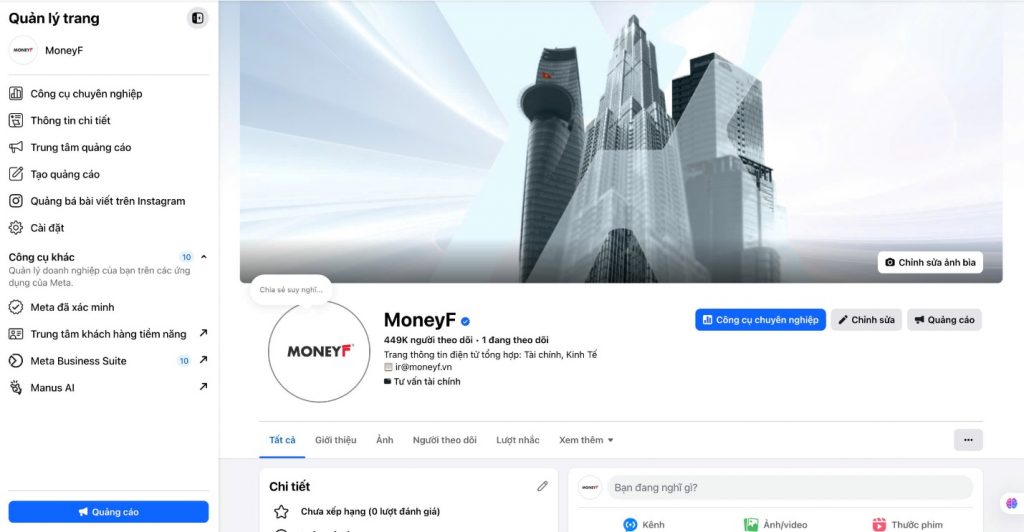Switch to Giới thiệu tab
Screen dimensions: 1024x532
(336, 440)
